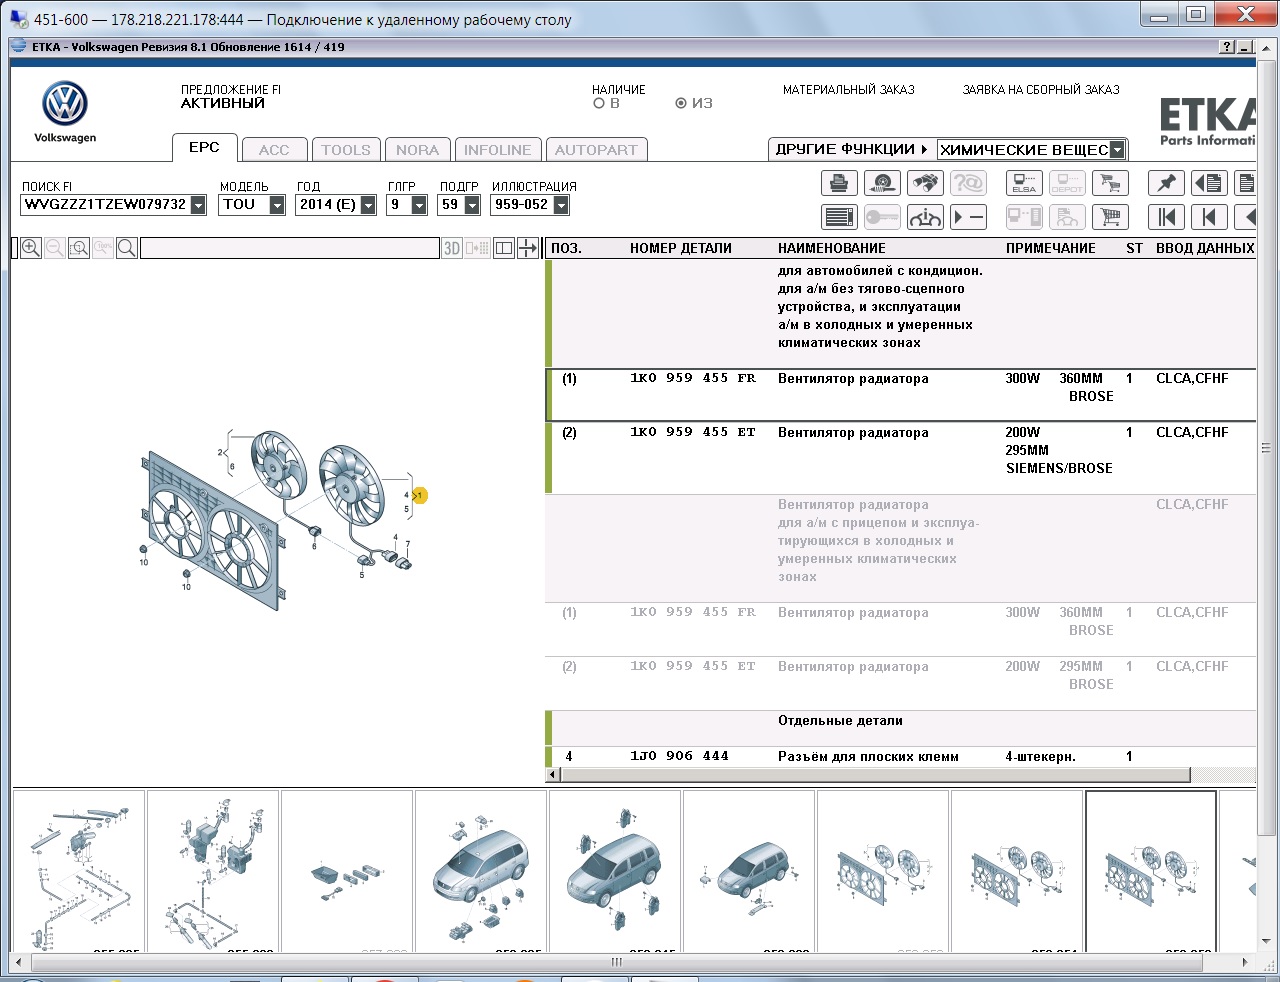Select the grey minivan thumbnail

pyautogui.click(x=481, y=870)
